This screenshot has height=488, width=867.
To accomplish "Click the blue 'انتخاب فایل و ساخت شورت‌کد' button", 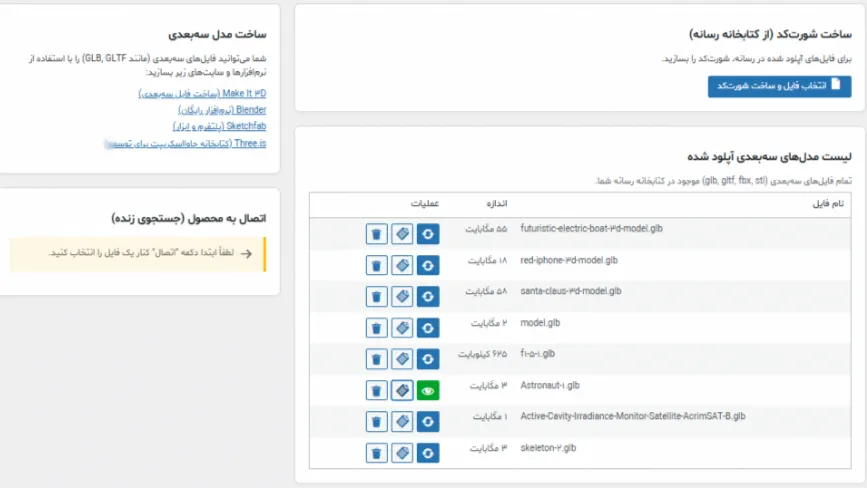I will click(x=779, y=86).
